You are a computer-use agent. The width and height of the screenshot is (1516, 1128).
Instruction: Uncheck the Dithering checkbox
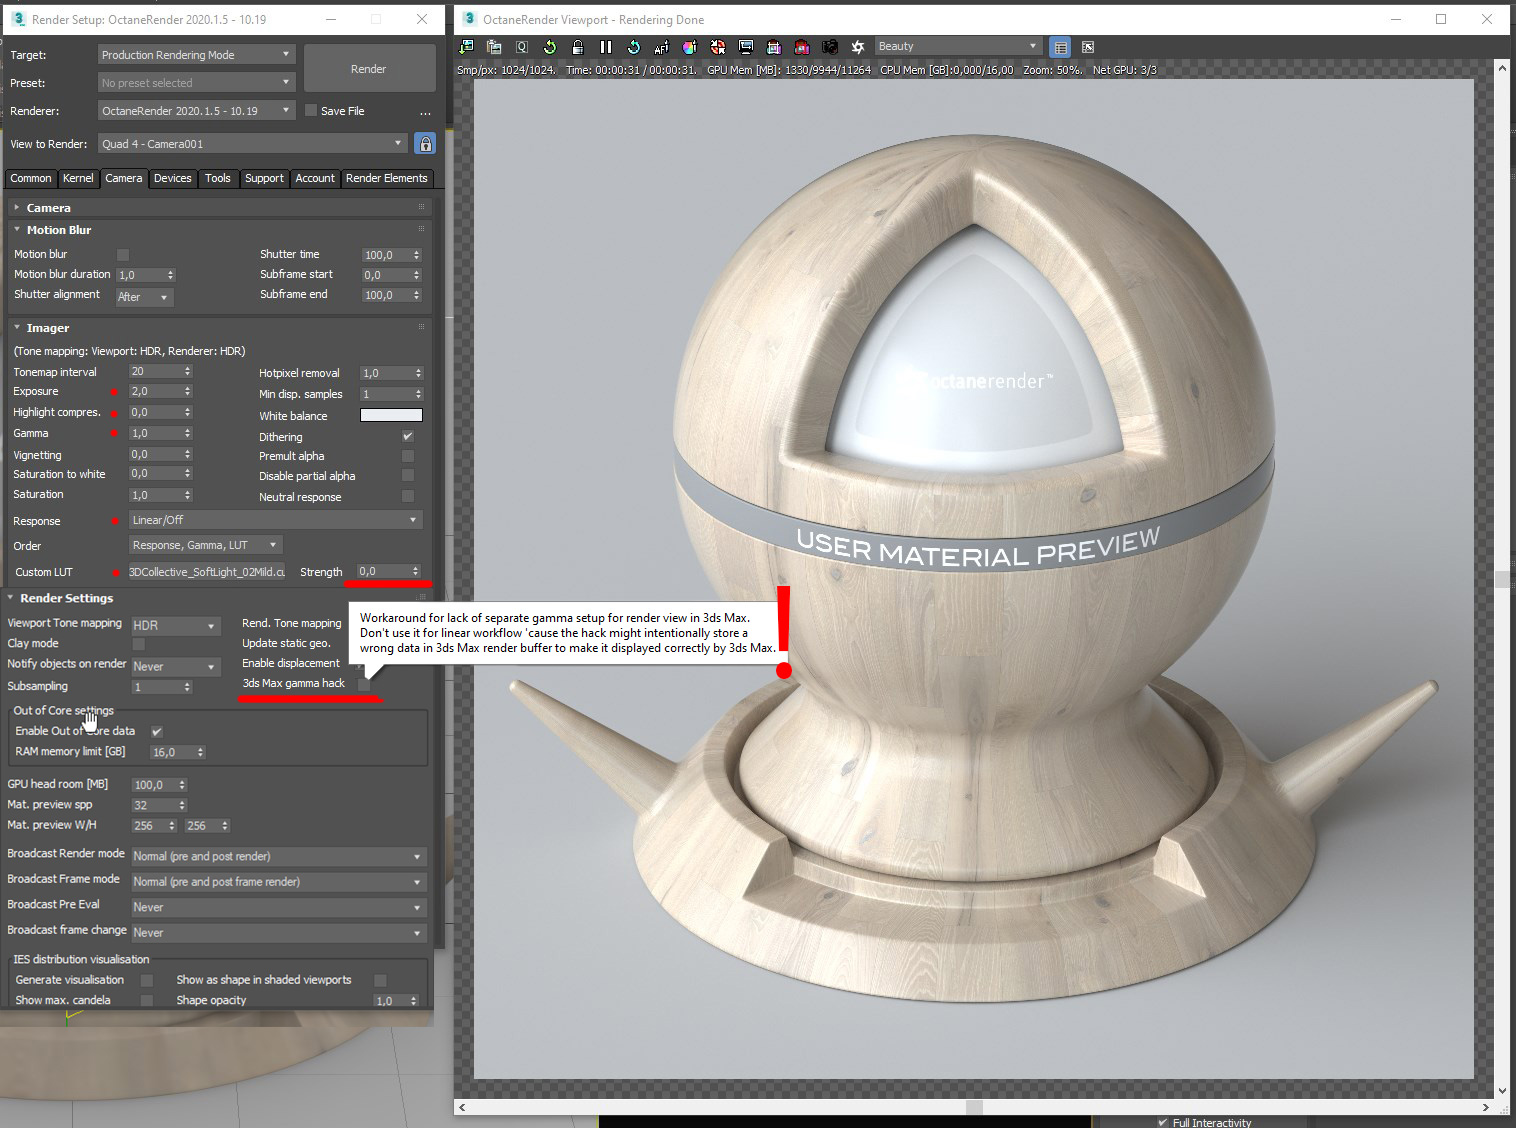pyautogui.click(x=408, y=437)
